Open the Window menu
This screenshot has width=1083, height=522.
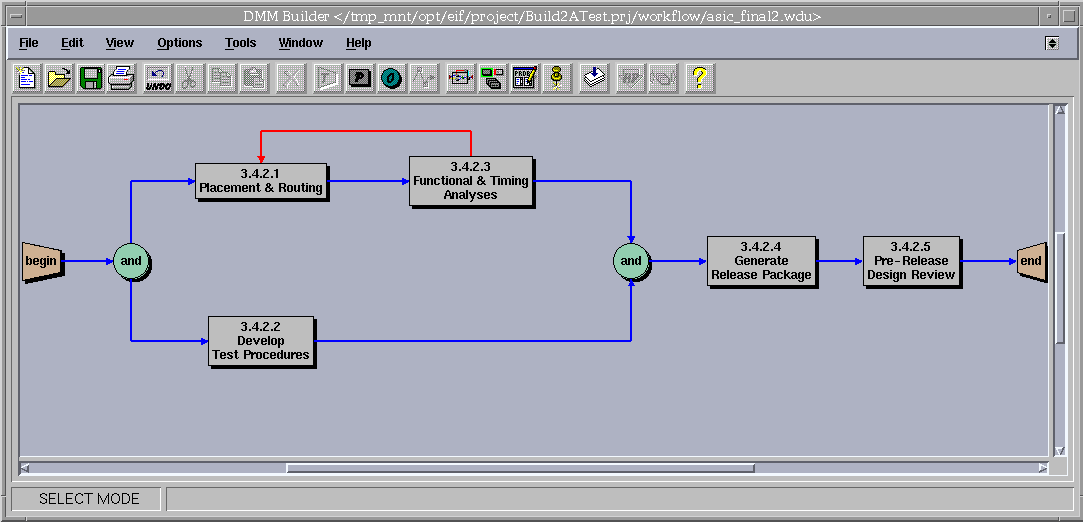(x=300, y=43)
